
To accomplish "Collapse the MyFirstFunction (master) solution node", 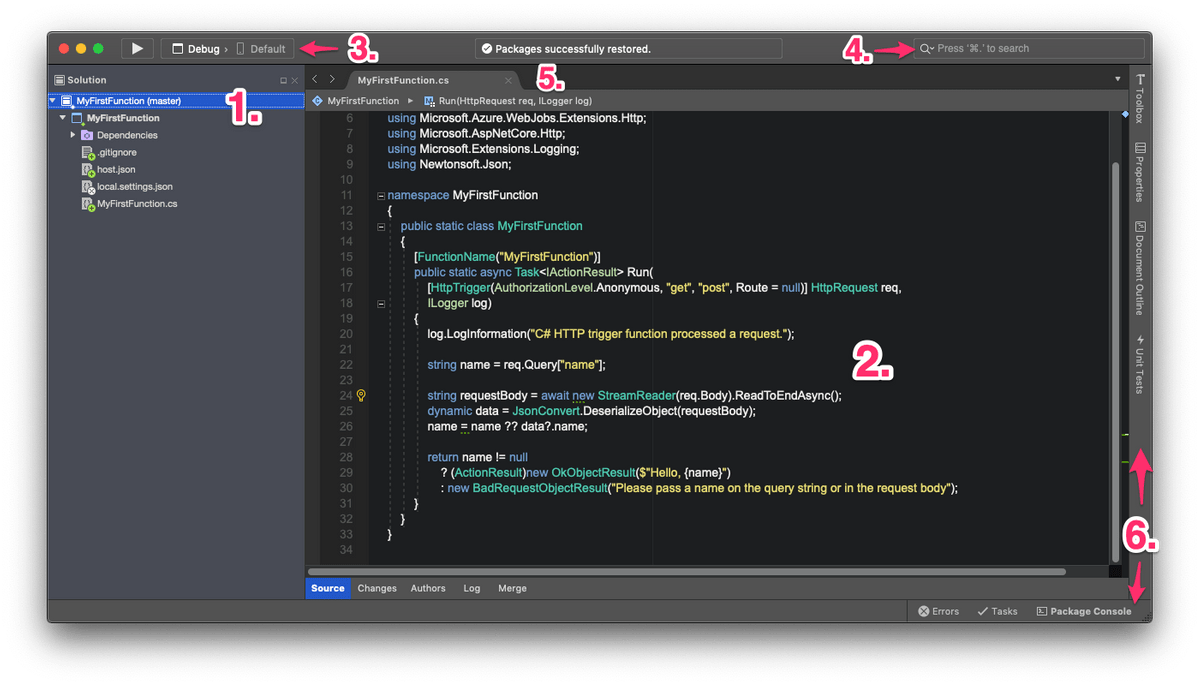I will coord(53,101).
